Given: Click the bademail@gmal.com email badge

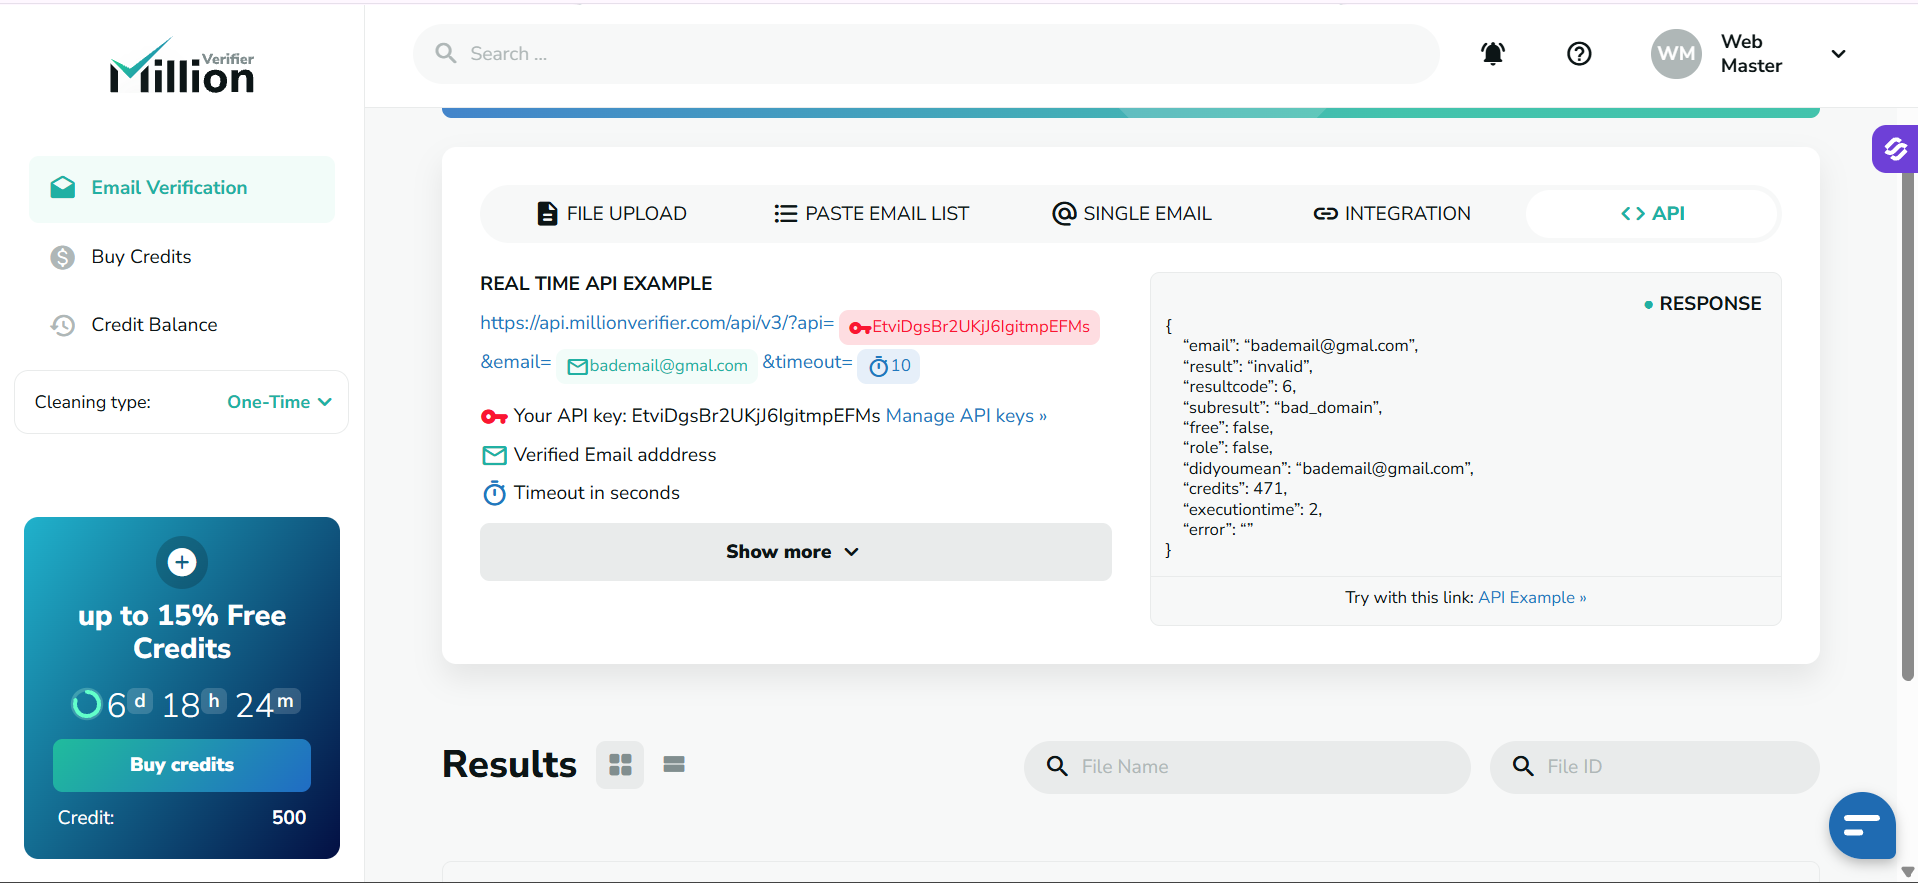Looking at the screenshot, I should click(657, 366).
